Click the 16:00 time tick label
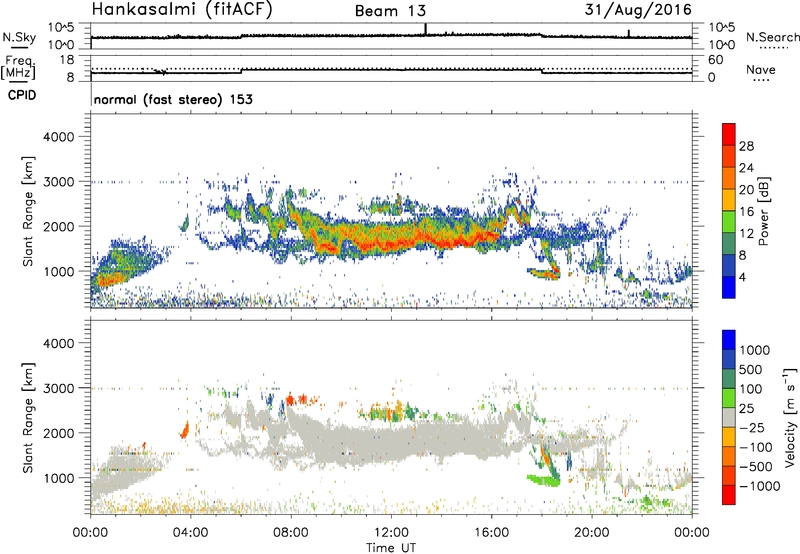The width and height of the screenshot is (800, 554). pos(491,533)
